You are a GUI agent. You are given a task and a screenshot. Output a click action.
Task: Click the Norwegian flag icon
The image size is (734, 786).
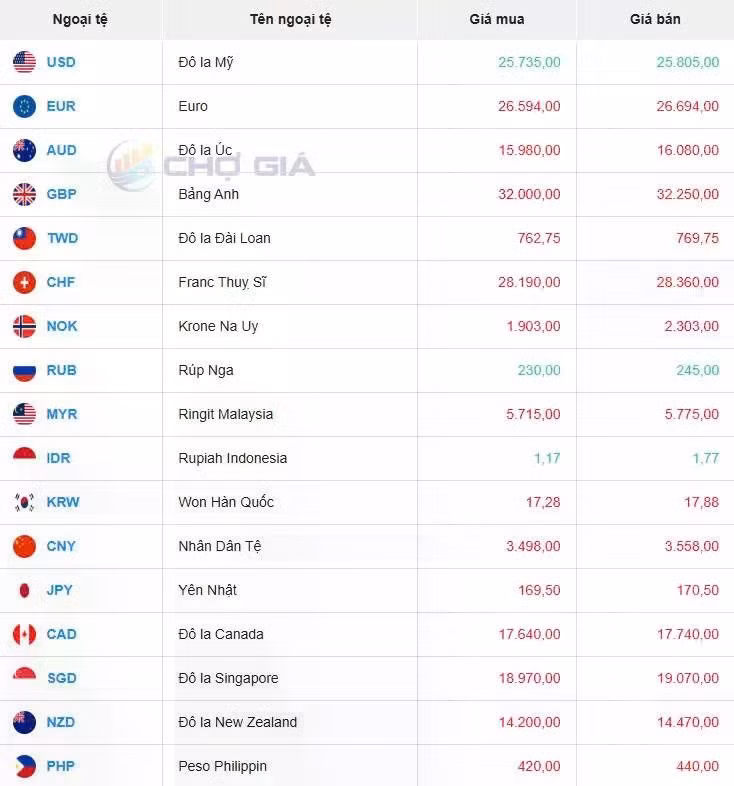[24, 326]
